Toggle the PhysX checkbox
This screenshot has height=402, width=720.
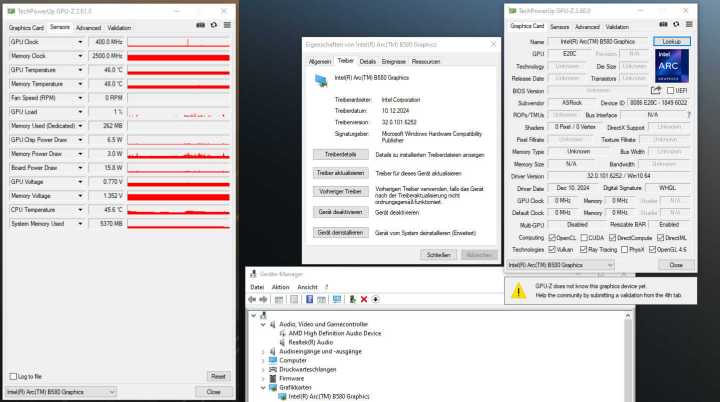point(624,249)
